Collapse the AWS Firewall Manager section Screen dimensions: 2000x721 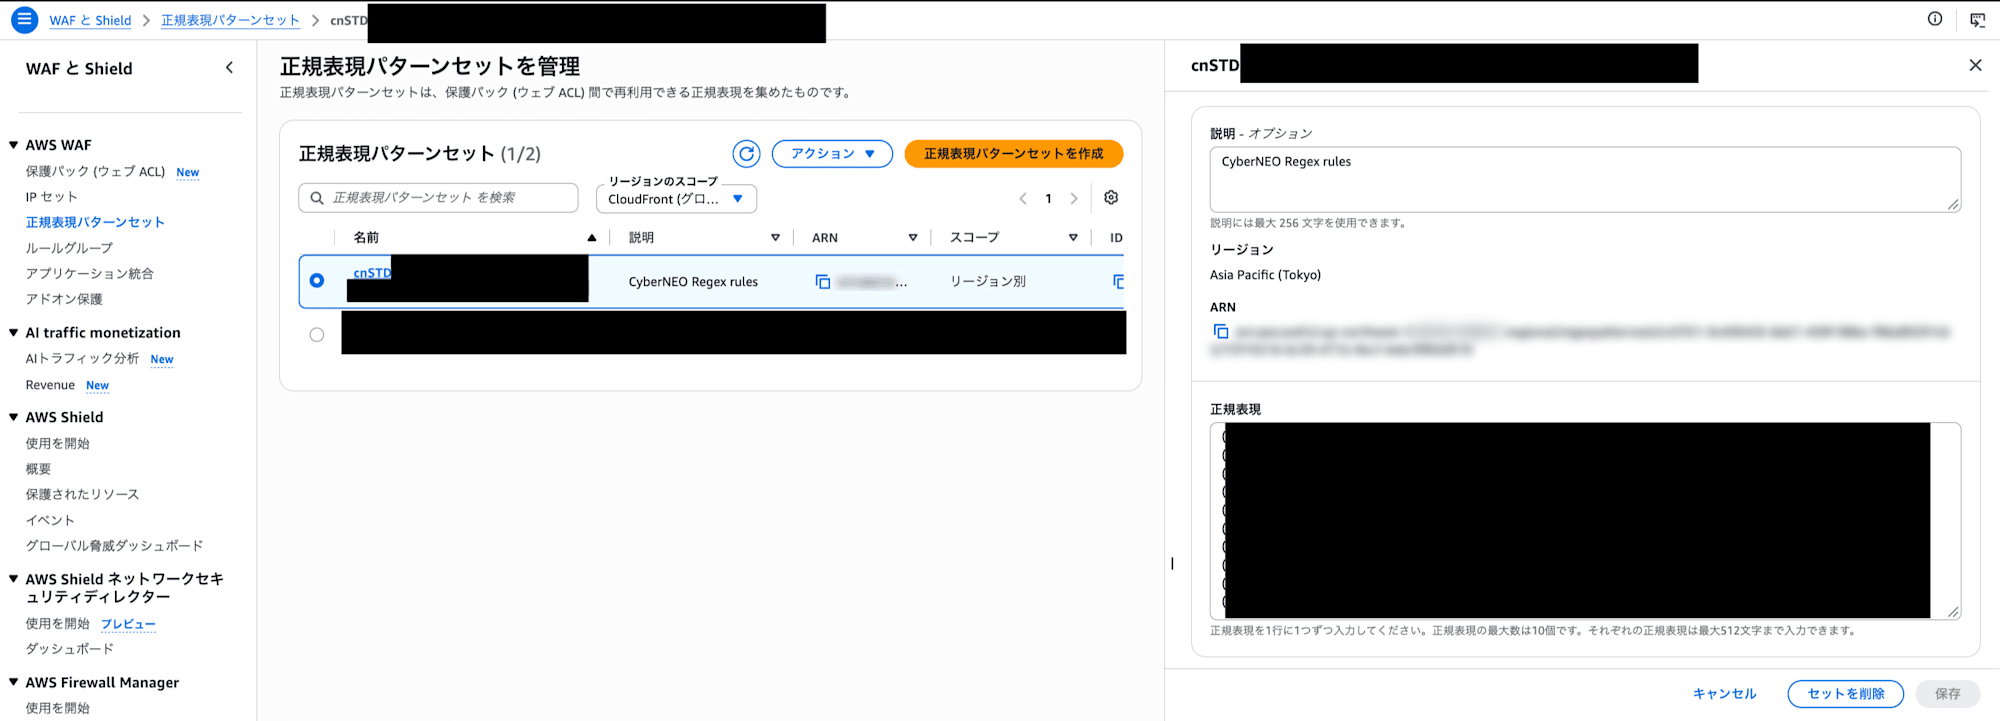[x=14, y=683]
